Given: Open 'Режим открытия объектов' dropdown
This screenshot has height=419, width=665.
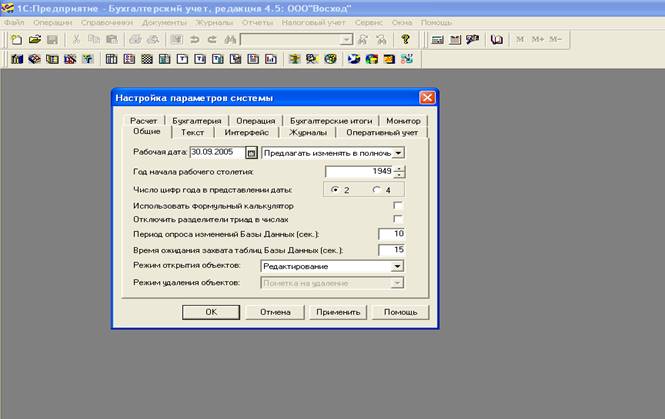Looking at the screenshot, I should coord(397,267).
